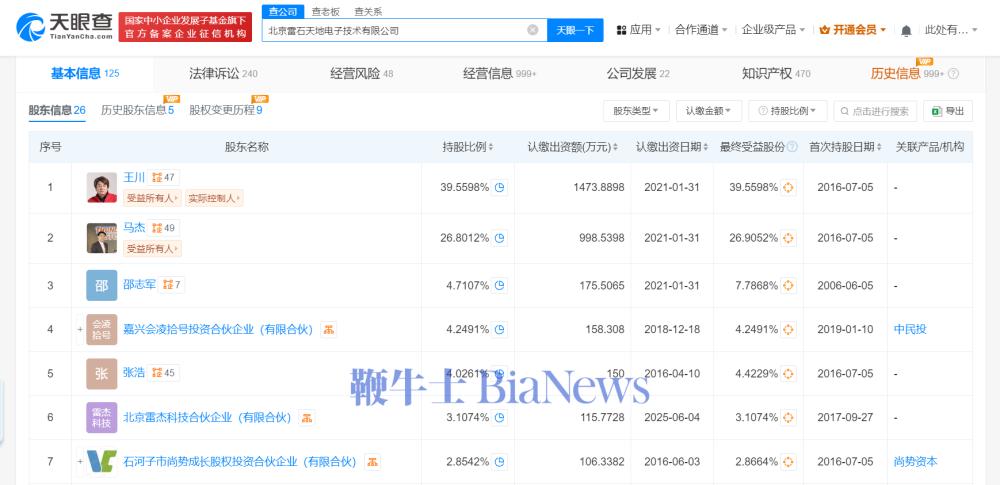Open the notification bell
The image size is (1000, 485).
pyautogui.click(x=906, y=30)
